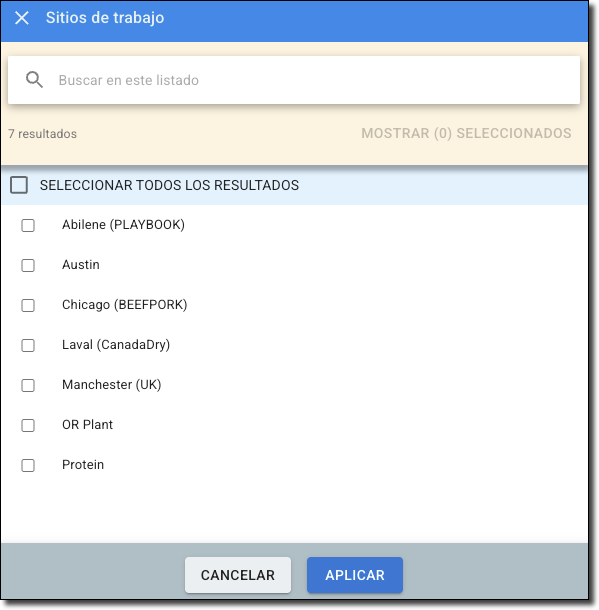Select the Chicago (BEEFPORK) checkbox

28,305
